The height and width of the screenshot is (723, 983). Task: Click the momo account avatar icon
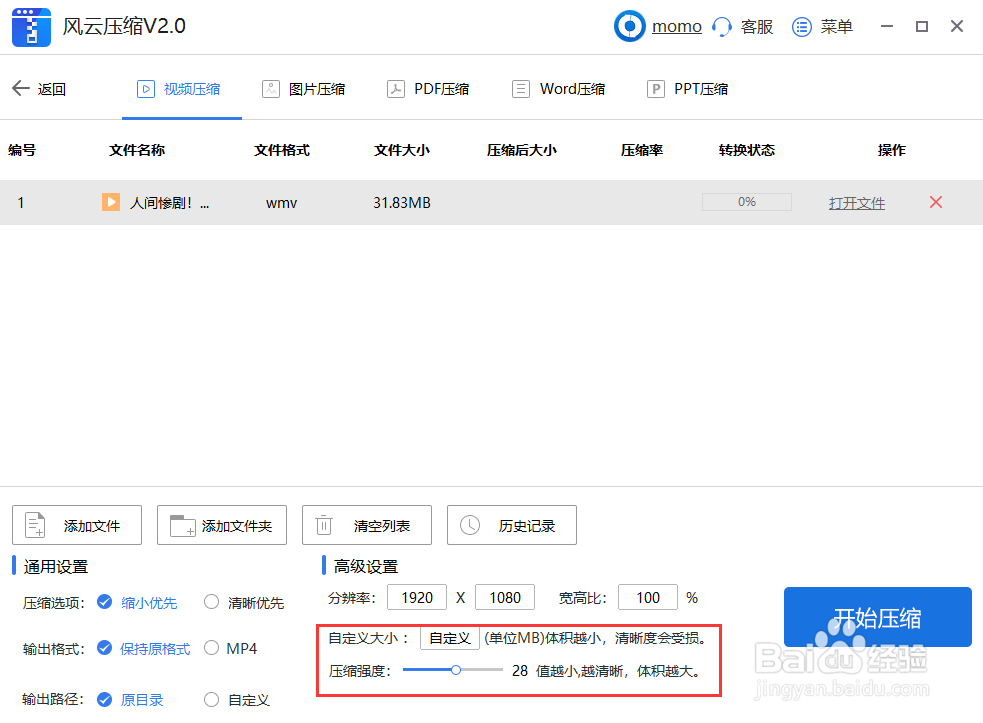tap(630, 26)
